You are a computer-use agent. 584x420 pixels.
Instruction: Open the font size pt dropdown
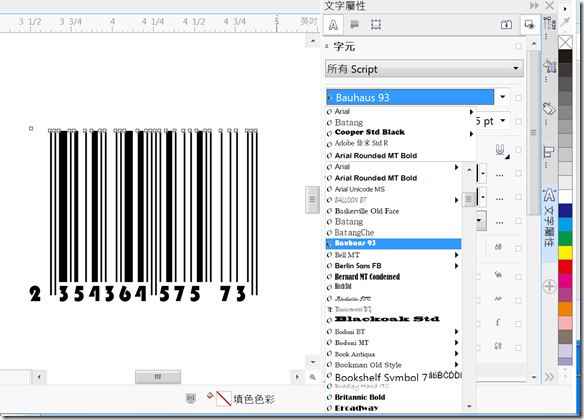[502, 121]
